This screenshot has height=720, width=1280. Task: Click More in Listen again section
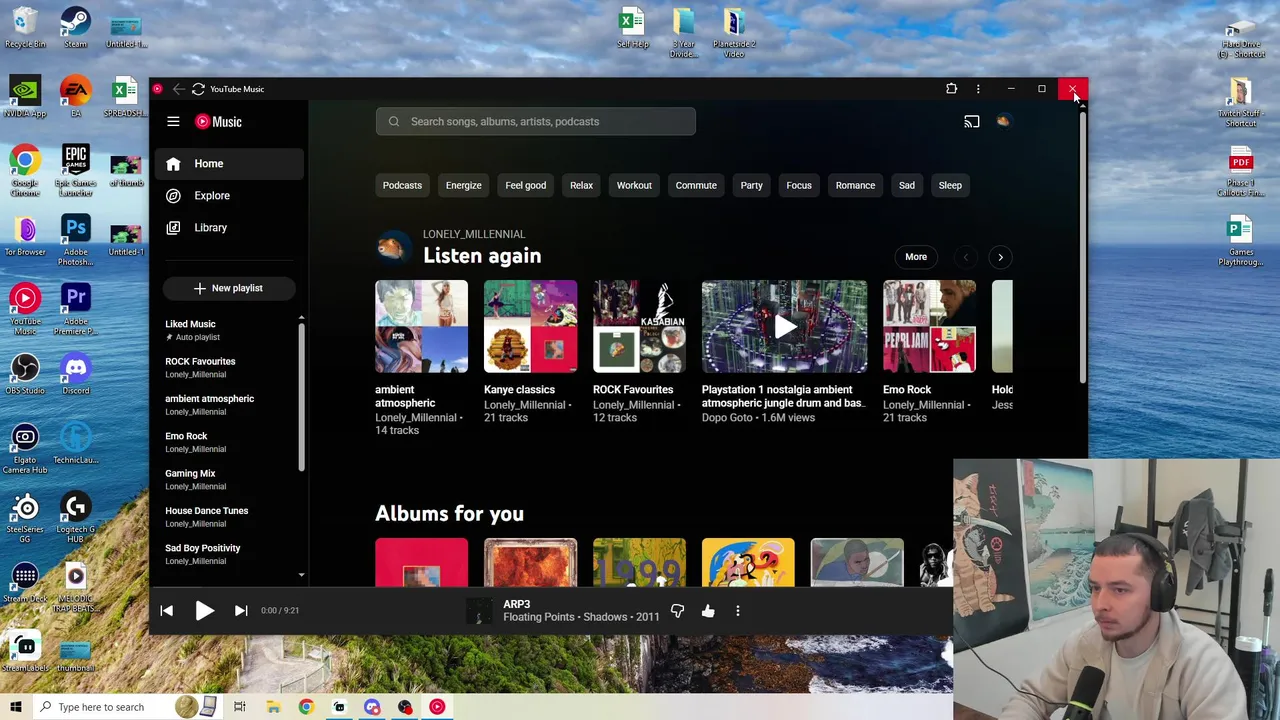coord(916,257)
